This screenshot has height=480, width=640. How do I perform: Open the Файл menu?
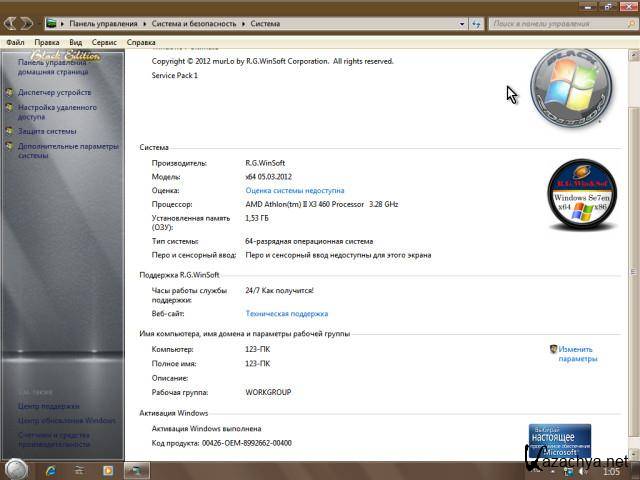15,43
